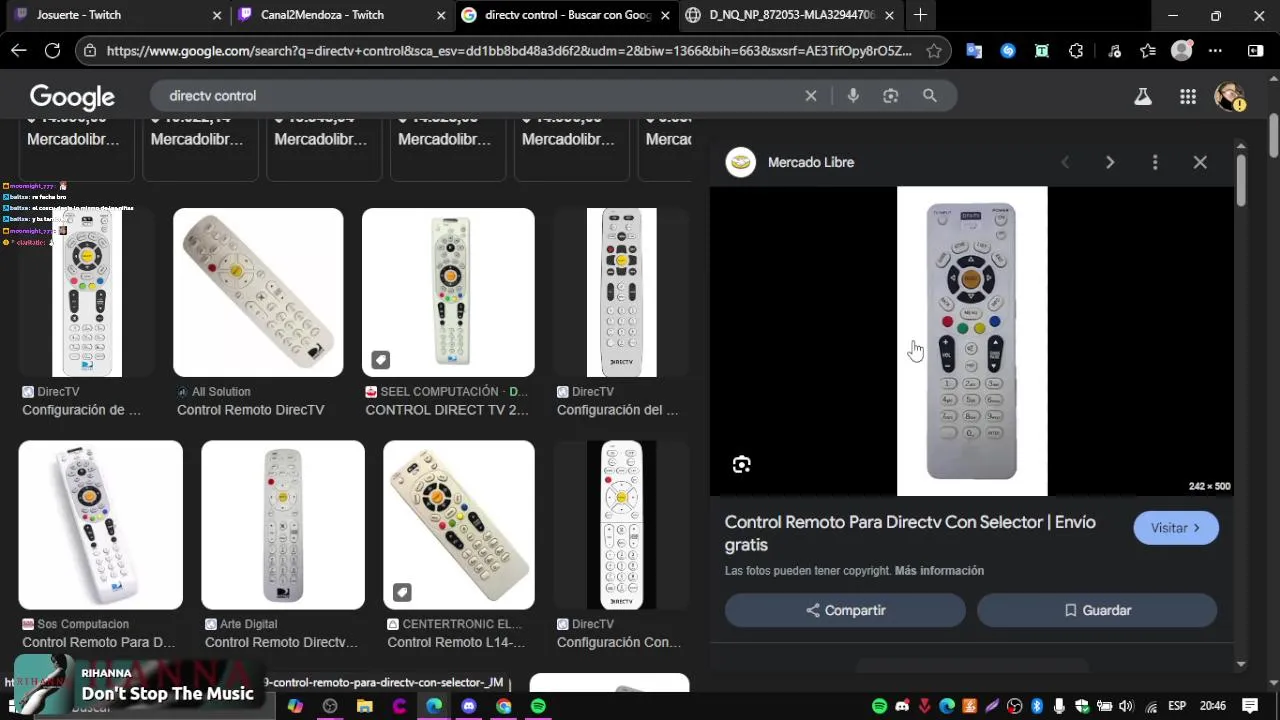Open the DirecTV Configuración de thumbnail
This screenshot has width=1280, height=720.
(87, 293)
